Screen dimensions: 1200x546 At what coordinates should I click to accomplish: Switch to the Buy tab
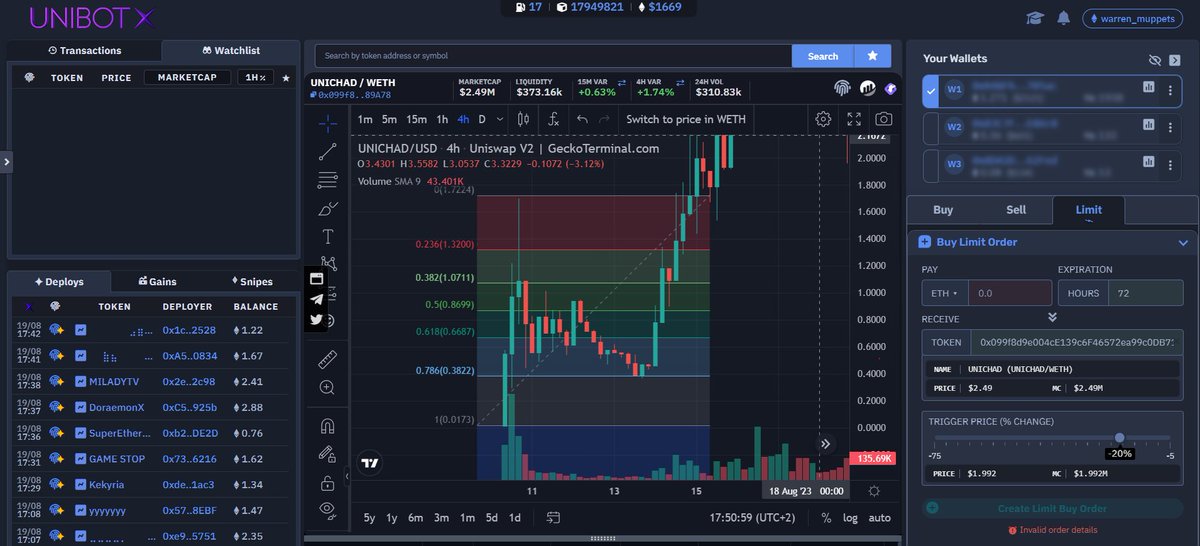coord(943,210)
